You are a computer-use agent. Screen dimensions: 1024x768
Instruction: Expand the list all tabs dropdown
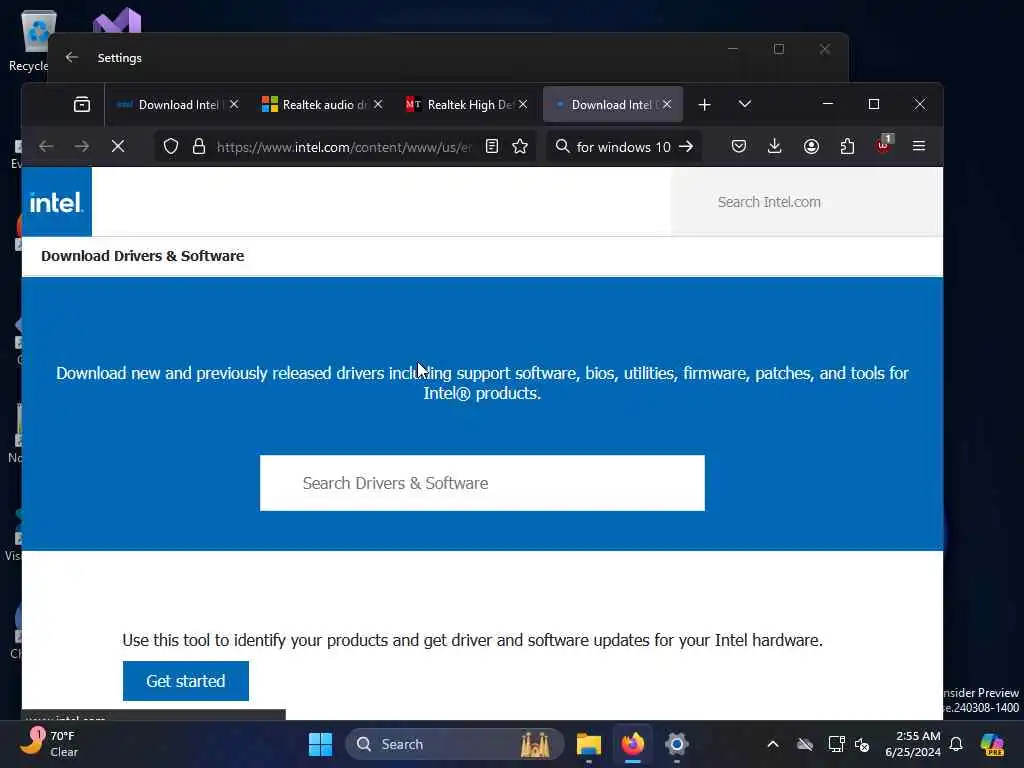click(x=744, y=104)
